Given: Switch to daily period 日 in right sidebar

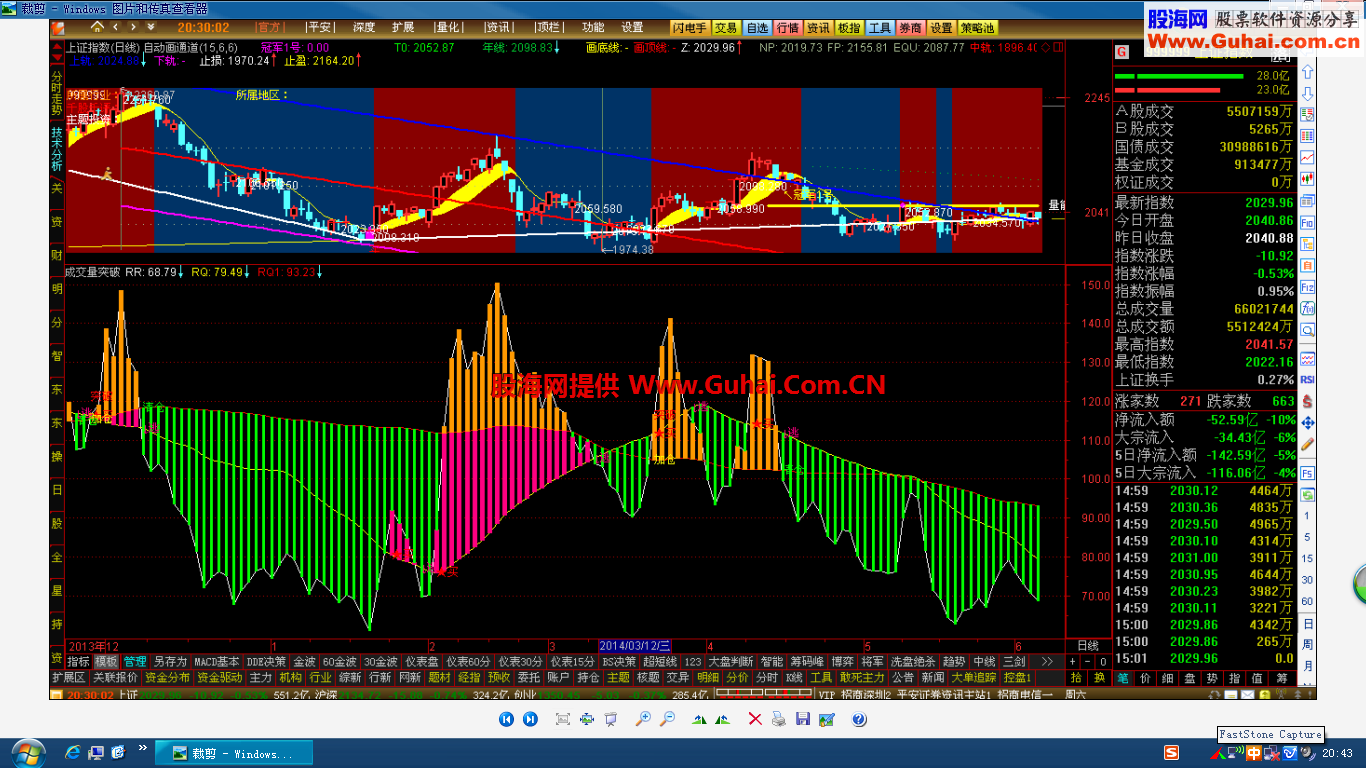Looking at the screenshot, I should [1307, 622].
